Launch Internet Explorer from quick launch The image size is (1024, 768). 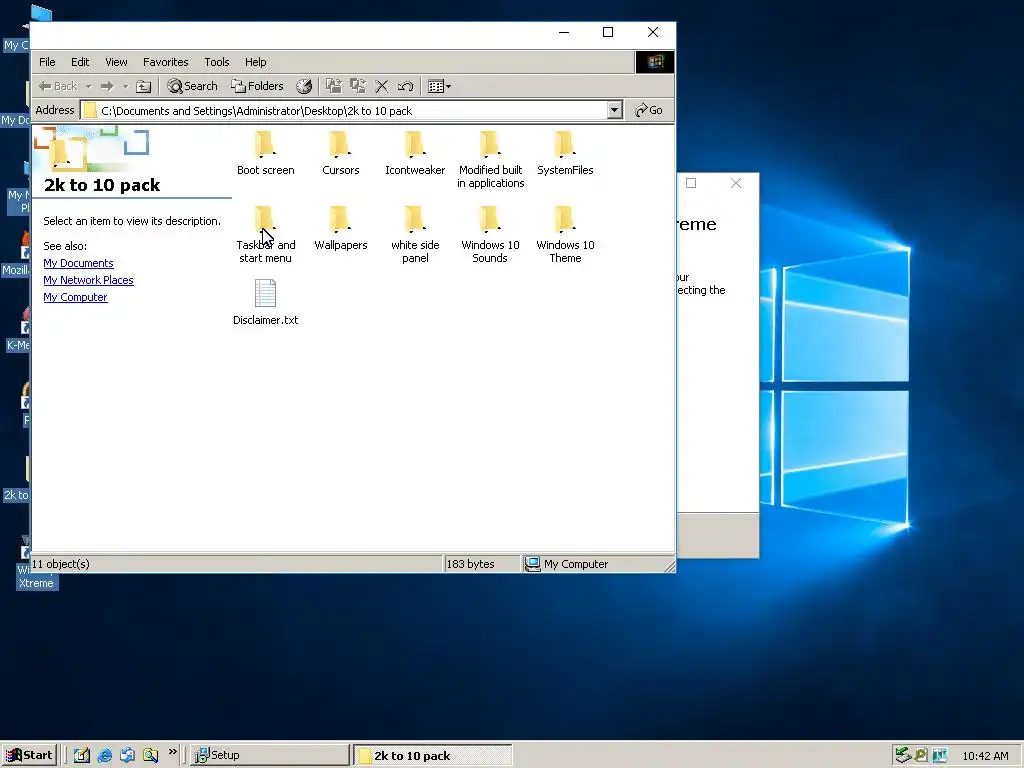click(104, 755)
